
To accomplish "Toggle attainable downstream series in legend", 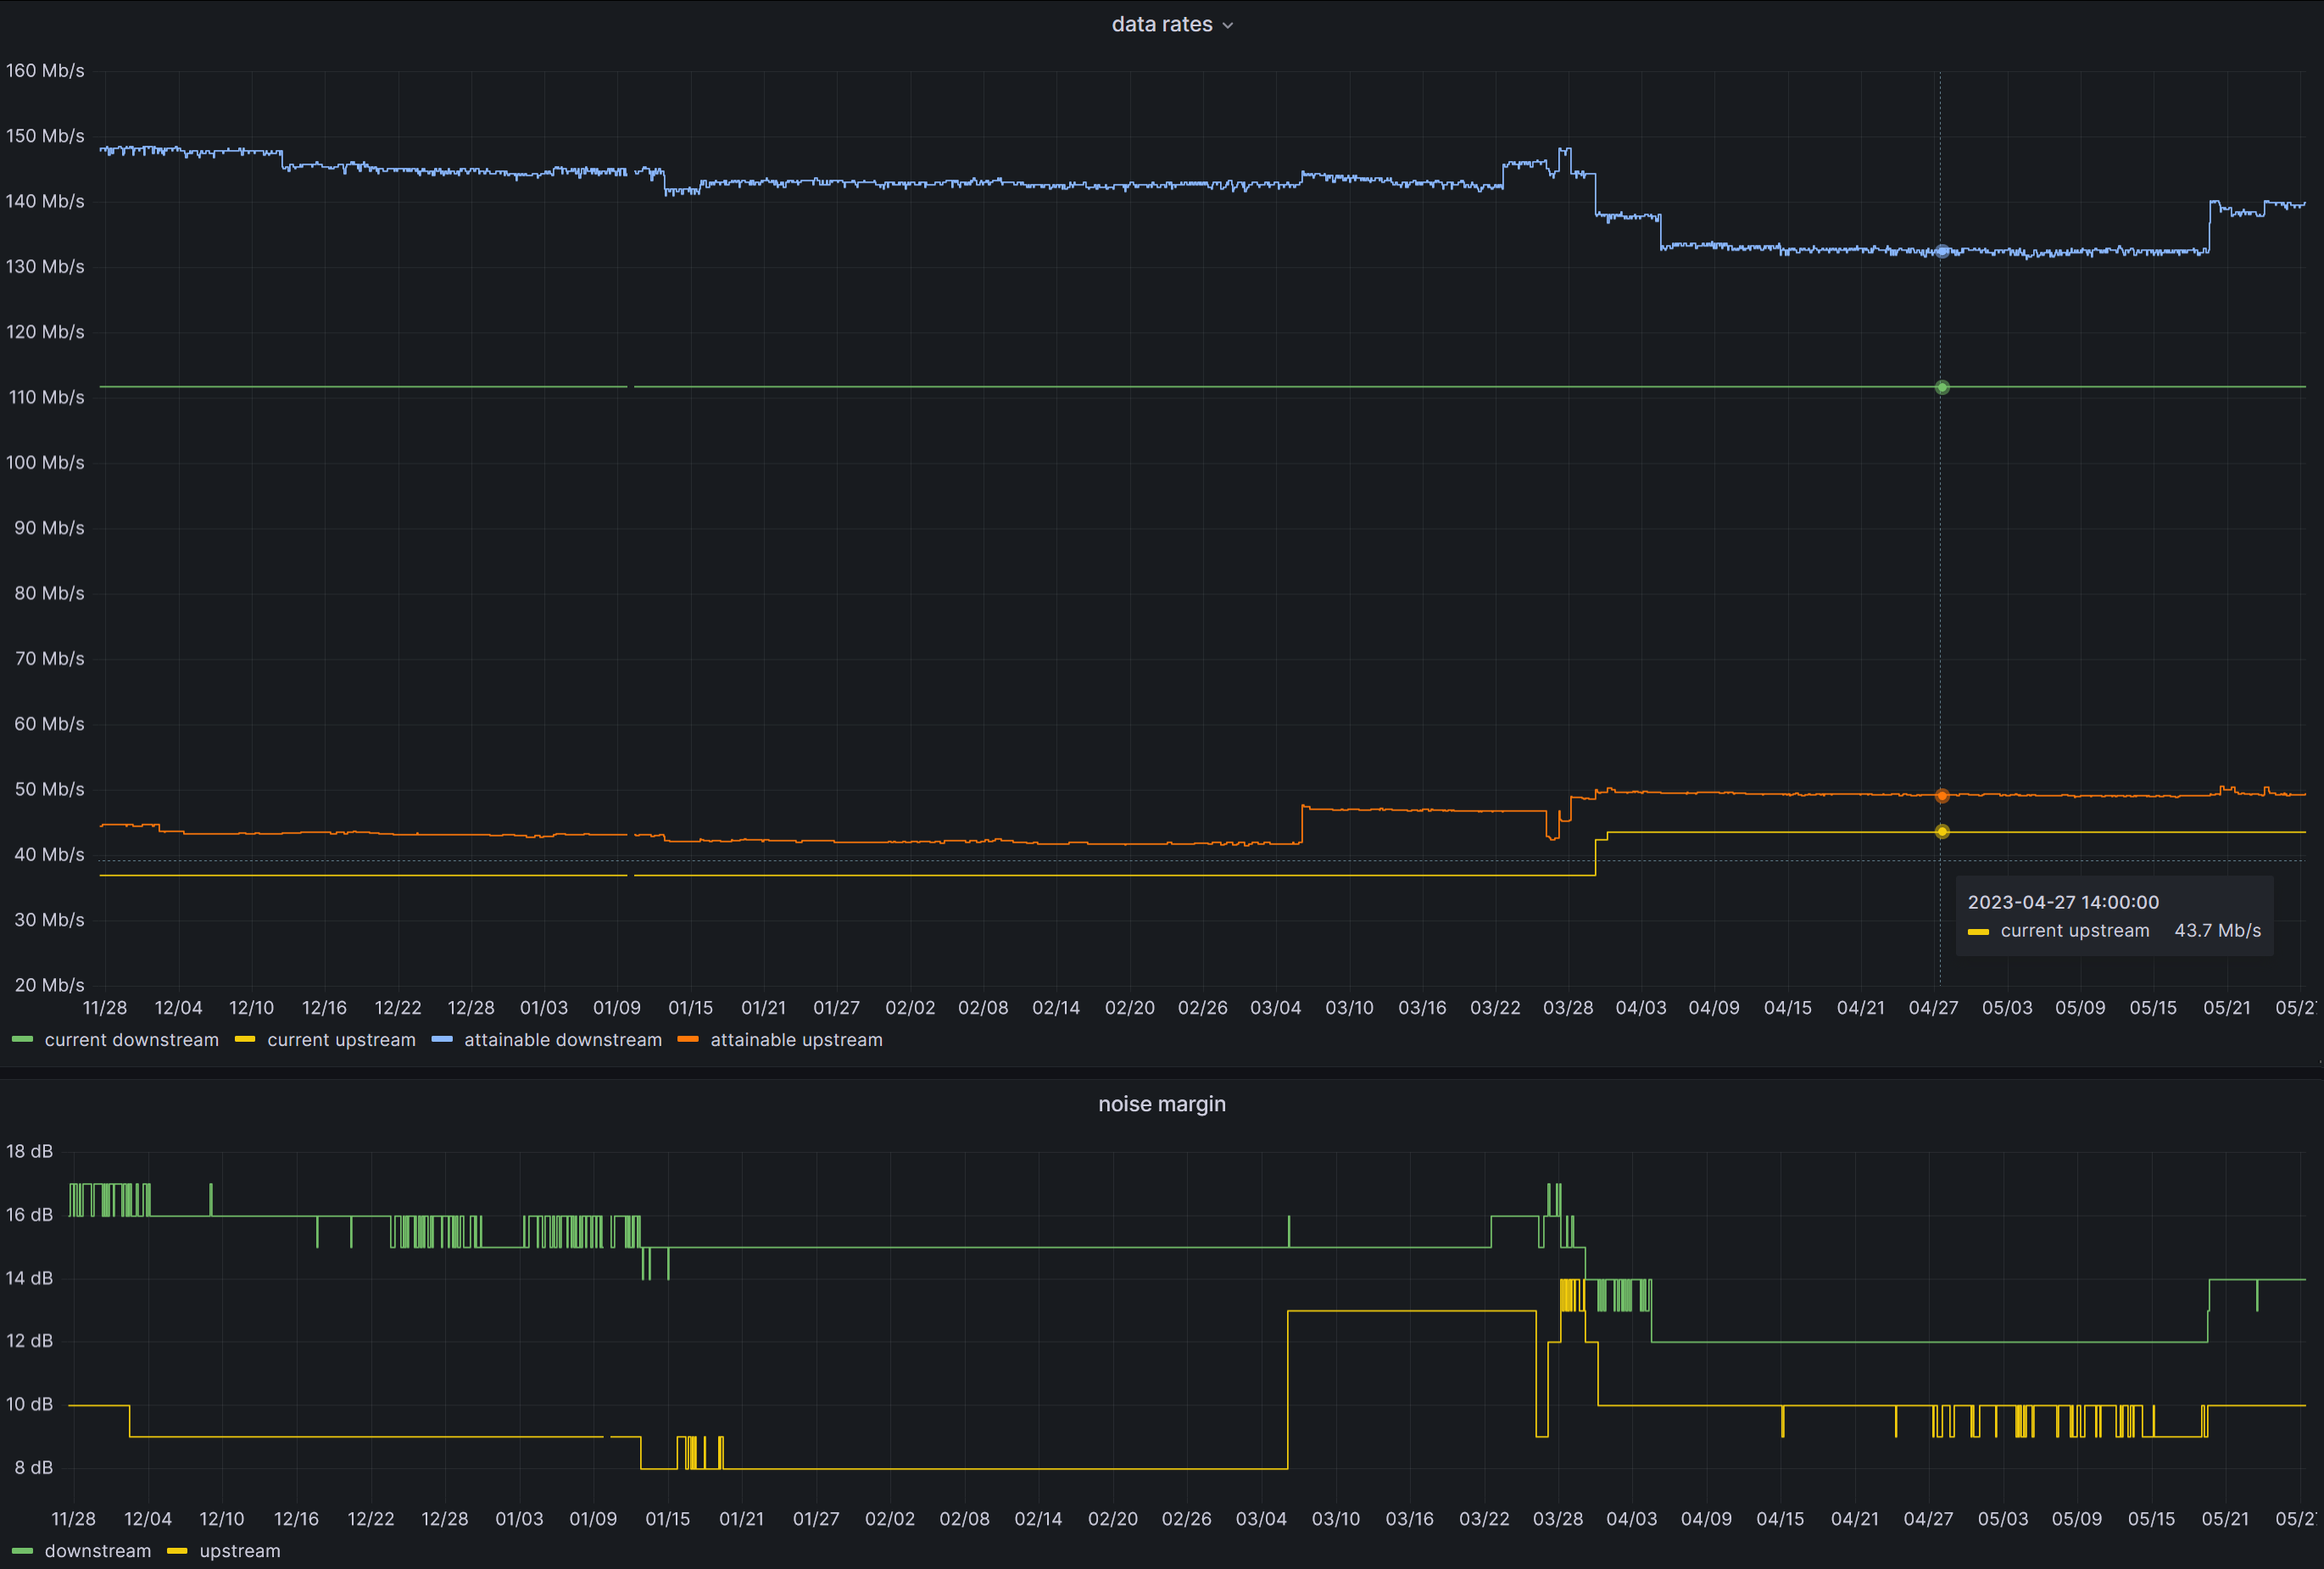I will click(562, 1040).
